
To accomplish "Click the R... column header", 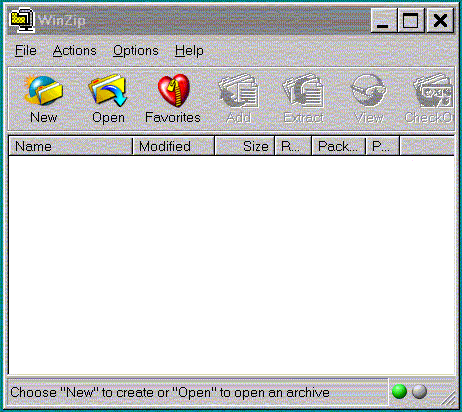I will (293, 146).
